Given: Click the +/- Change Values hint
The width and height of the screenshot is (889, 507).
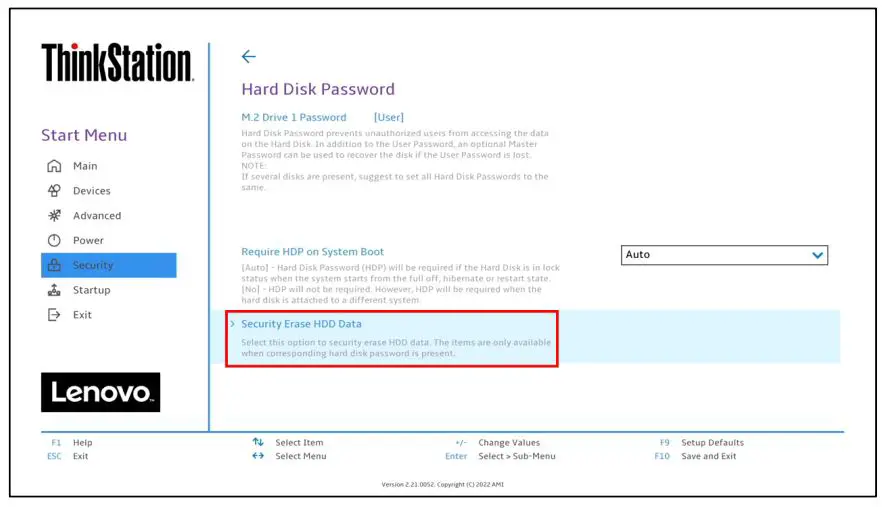Looking at the screenshot, I should (498, 442).
